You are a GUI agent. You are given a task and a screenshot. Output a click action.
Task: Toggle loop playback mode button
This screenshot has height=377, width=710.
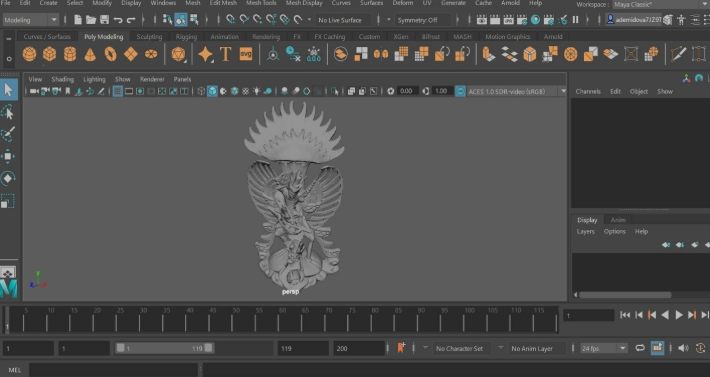[640, 348]
